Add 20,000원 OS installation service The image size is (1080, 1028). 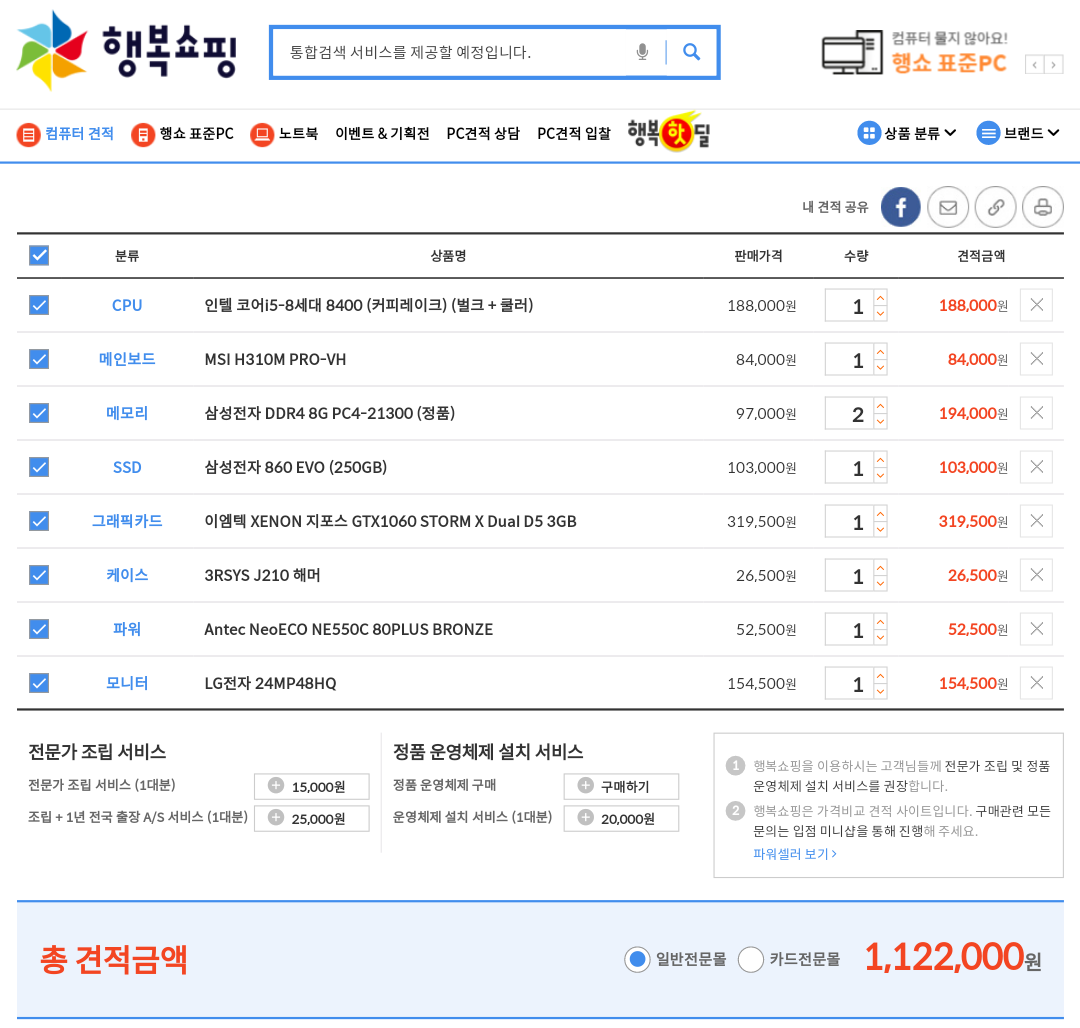pyautogui.click(x=621, y=819)
